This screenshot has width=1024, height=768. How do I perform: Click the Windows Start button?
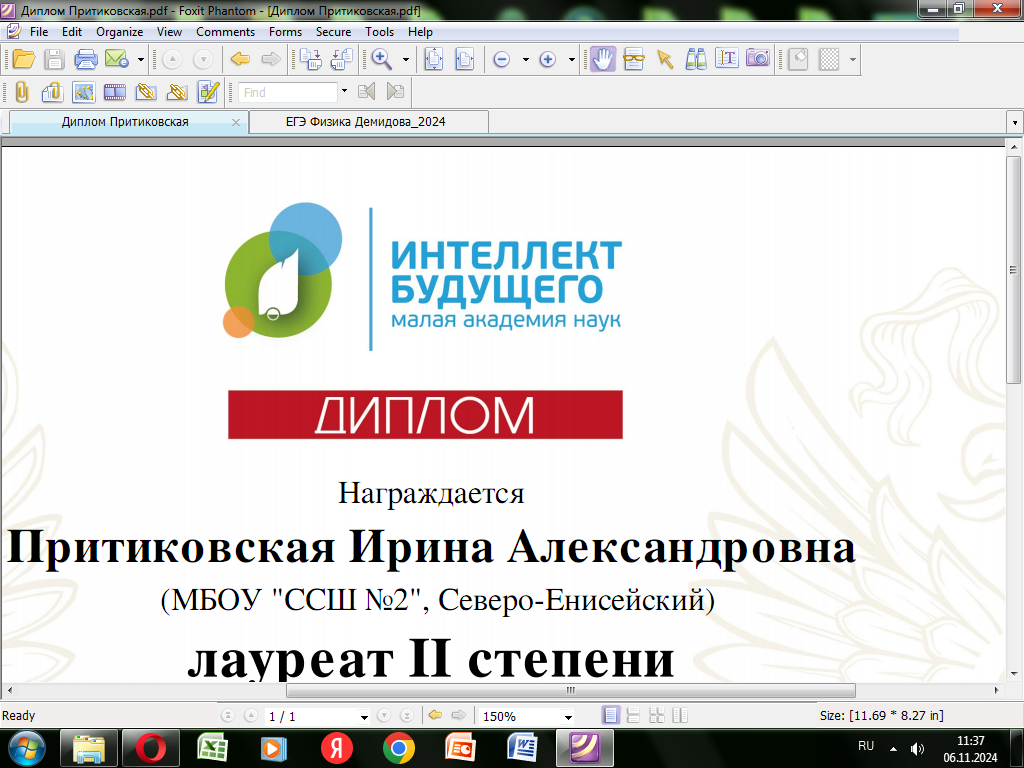click(x=27, y=748)
